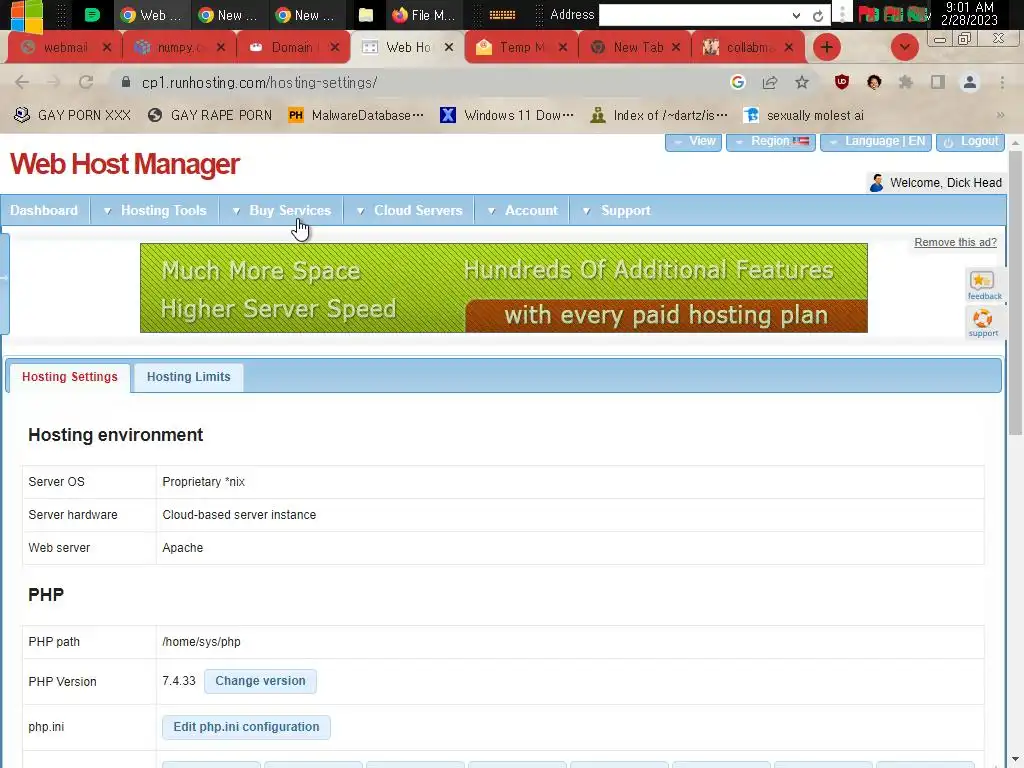The image size is (1024, 768).
Task: Select the Hosting Settings tab
Action: [x=70, y=377]
